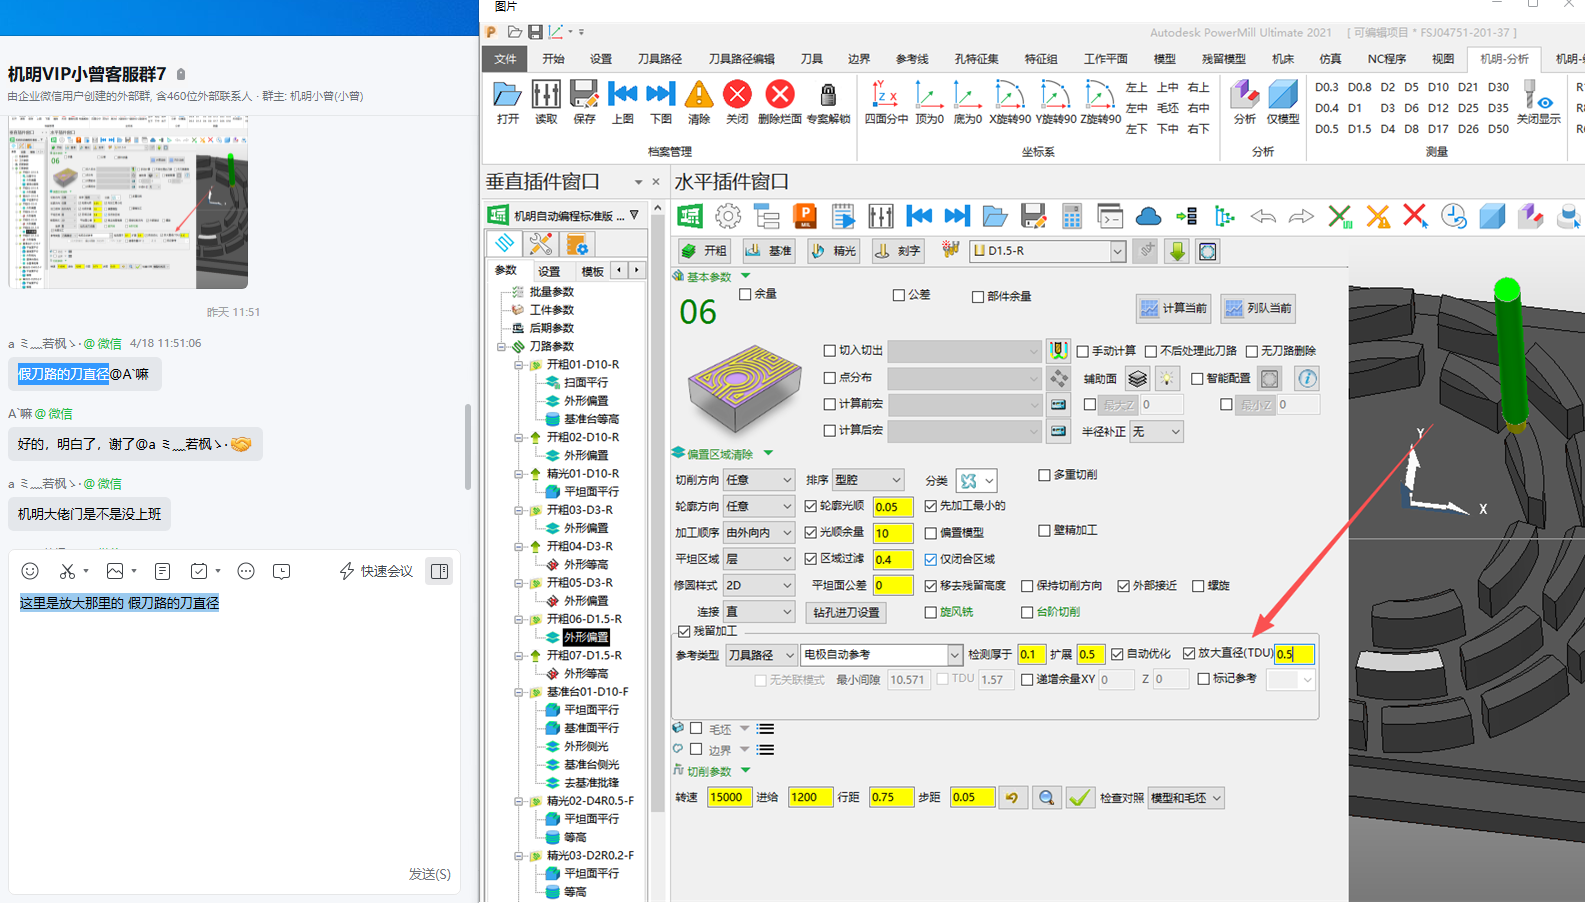Viewport: 1585px width, 903px height.
Task: Click the scissors screenshot icon in chat toolbar
Action: 67,571
